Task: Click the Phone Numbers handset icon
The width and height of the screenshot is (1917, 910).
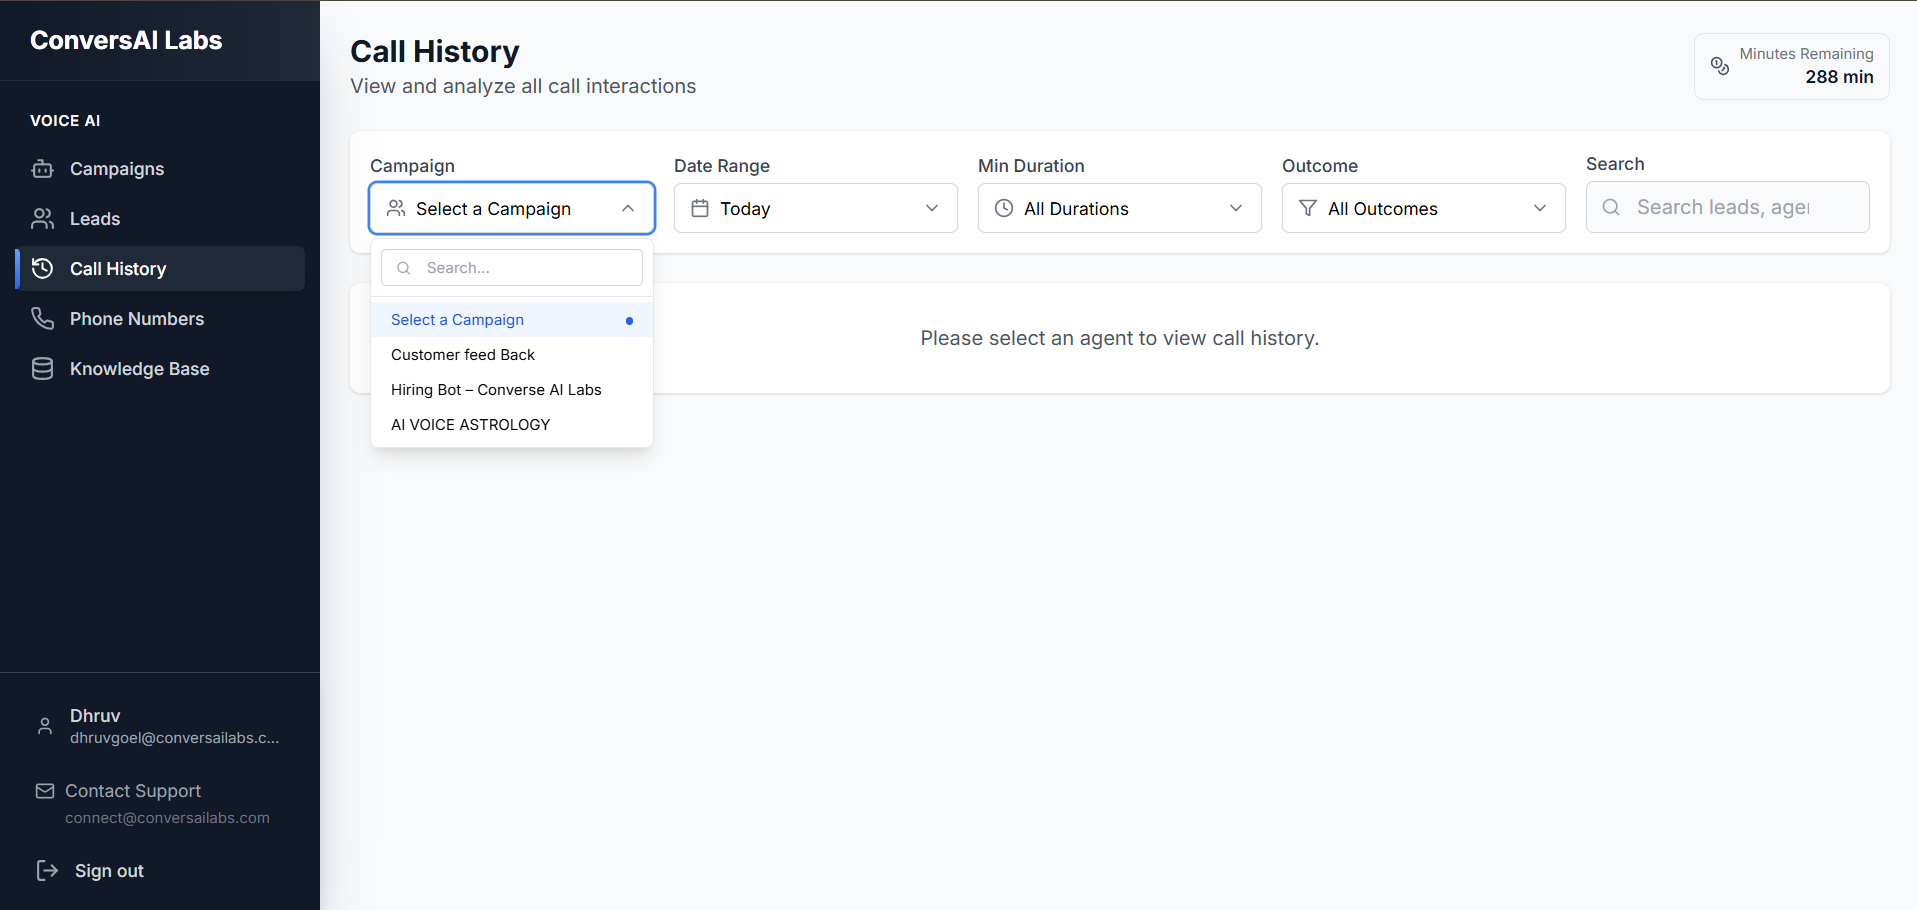Action: [42, 319]
